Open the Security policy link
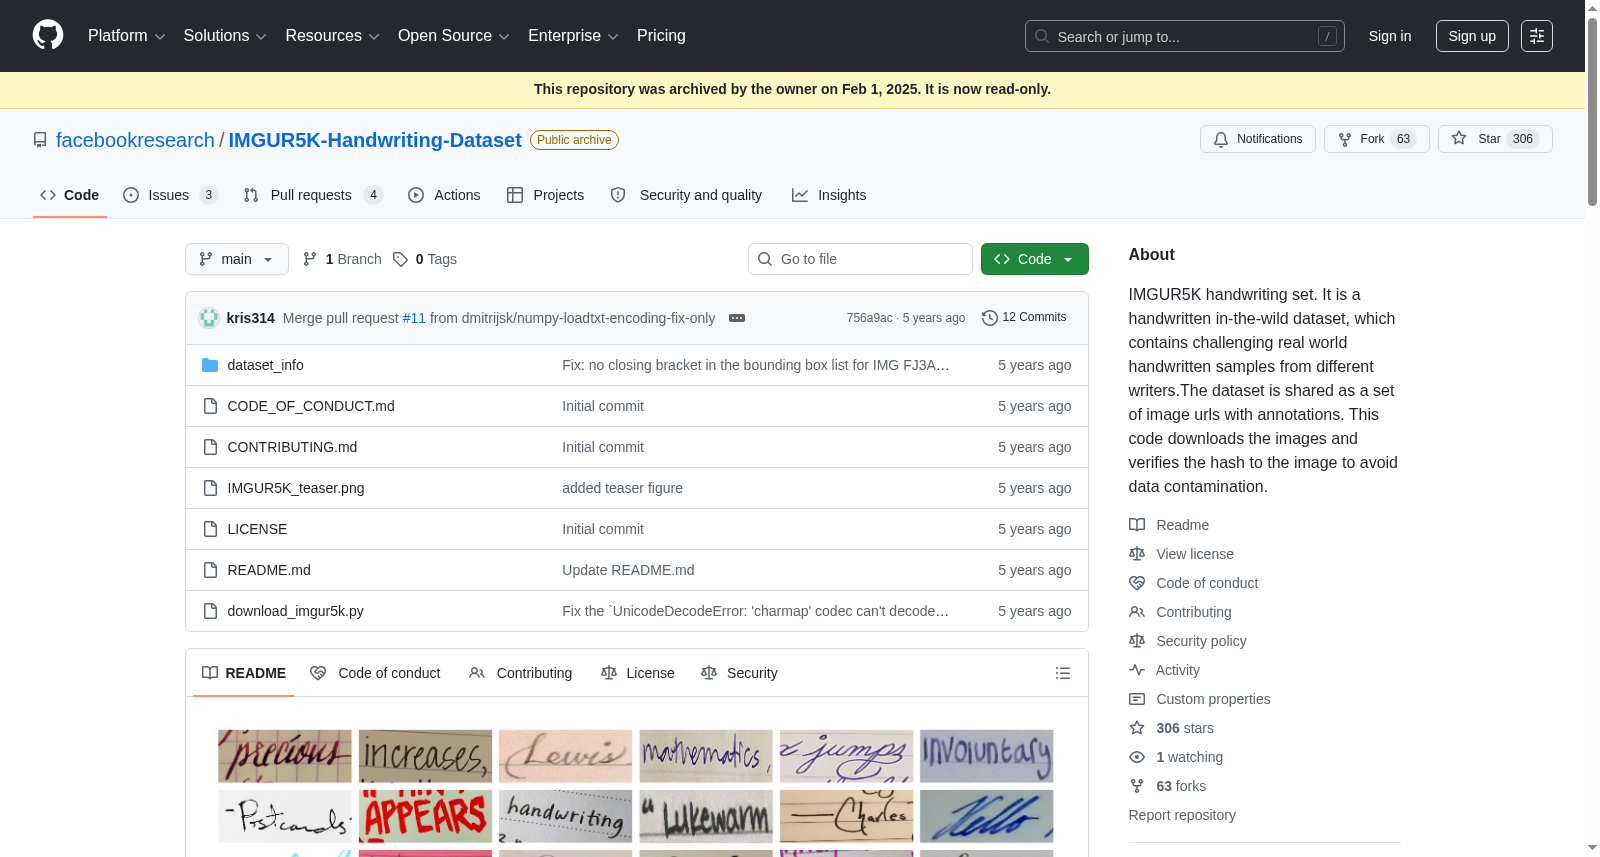1600x857 pixels. (x=1201, y=641)
